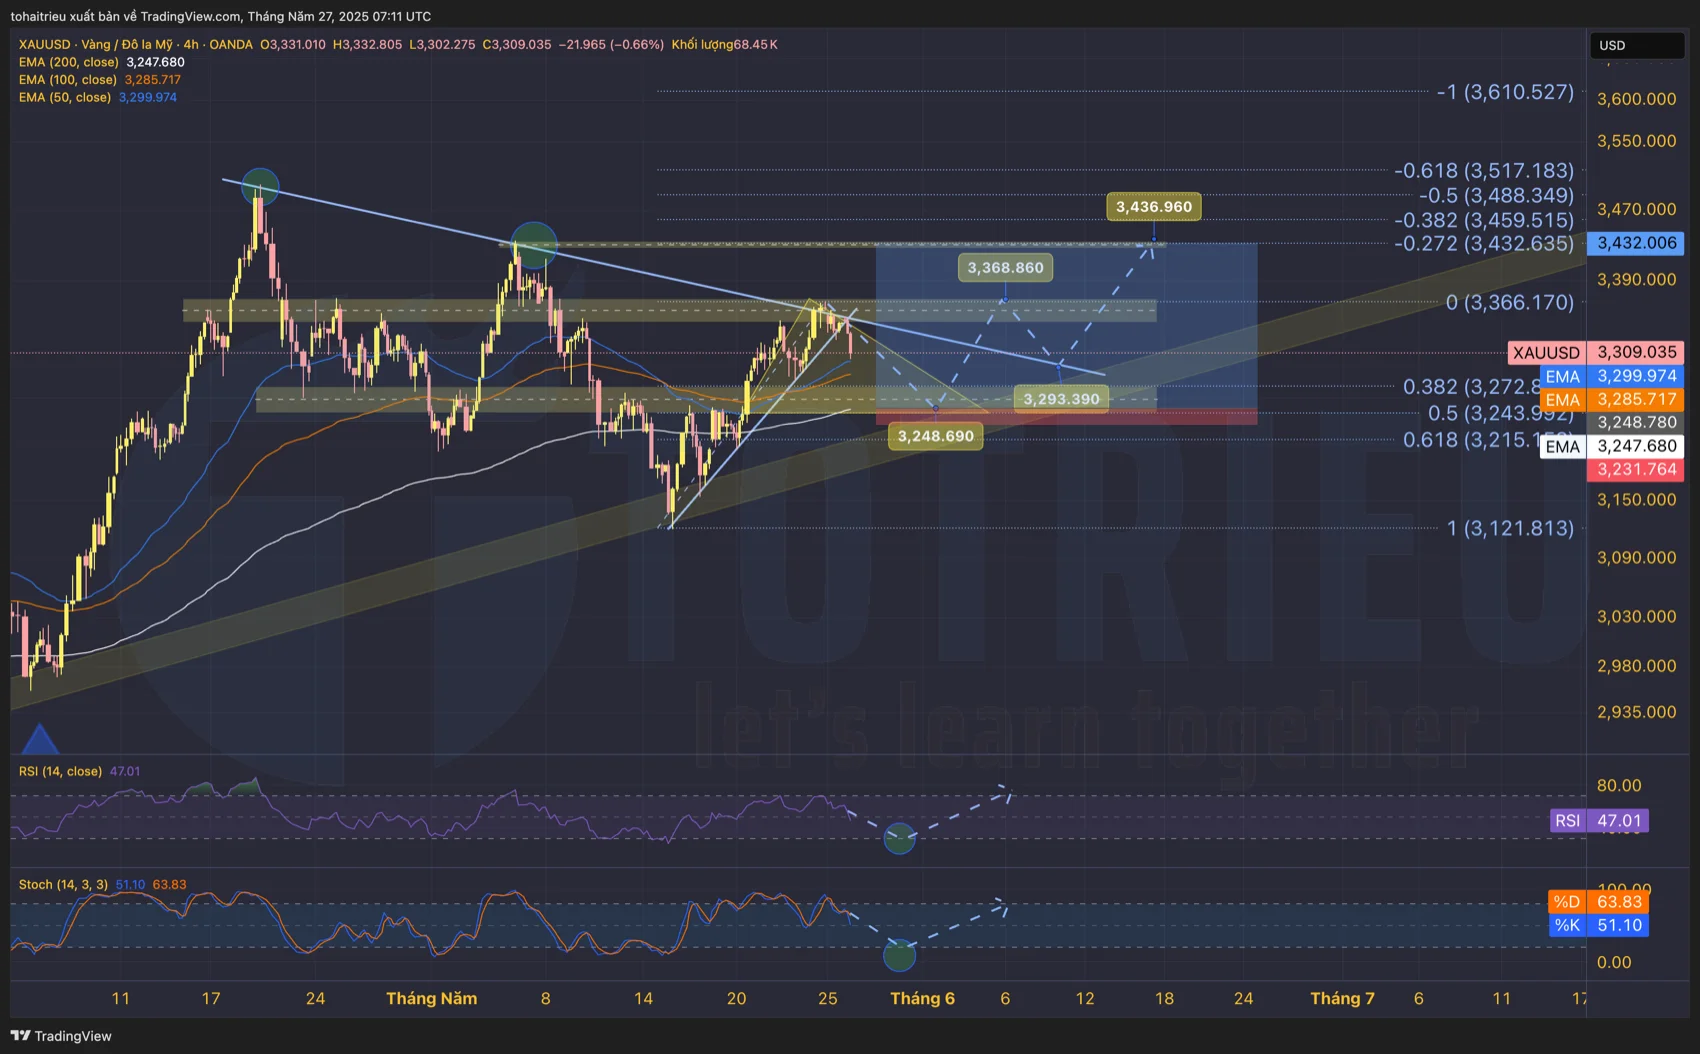Open the USD currency selector
Viewport: 1700px width, 1054px height.
(x=1636, y=45)
